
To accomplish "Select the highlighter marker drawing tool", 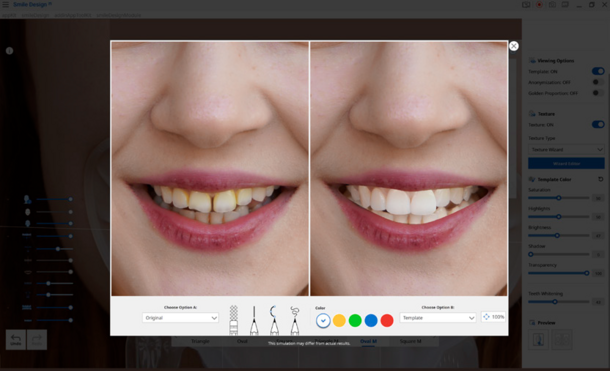I will tap(233, 320).
